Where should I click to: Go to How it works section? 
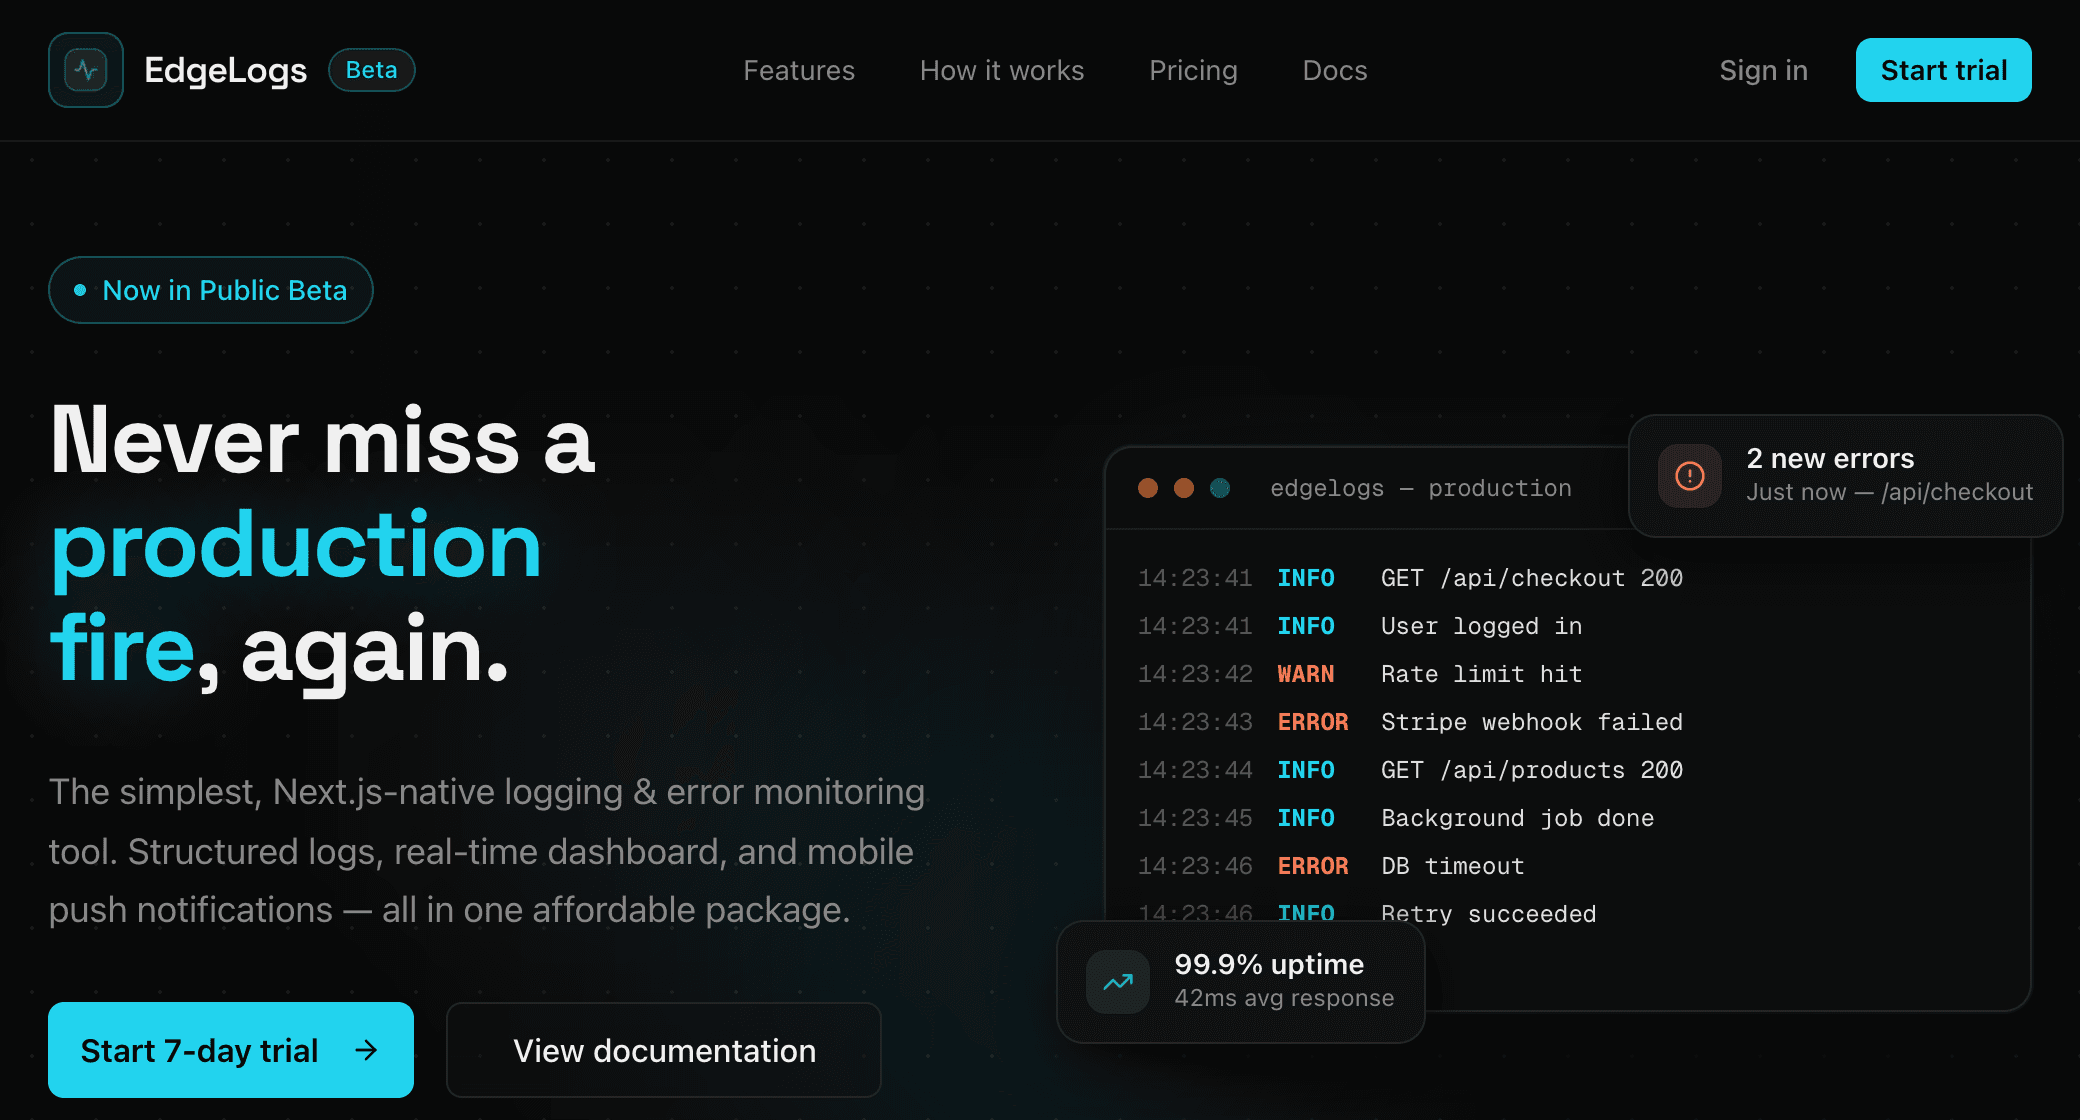coord(1002,70)
